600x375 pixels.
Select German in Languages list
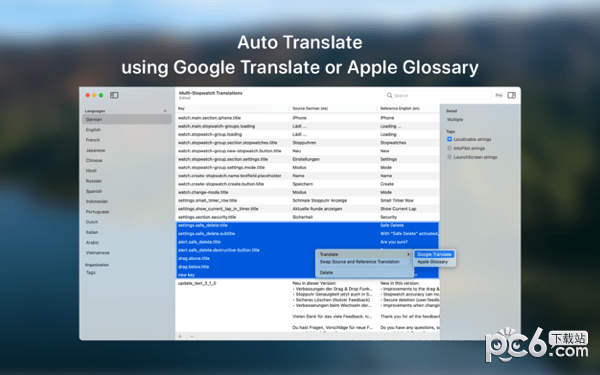click(x=127, y=119)
